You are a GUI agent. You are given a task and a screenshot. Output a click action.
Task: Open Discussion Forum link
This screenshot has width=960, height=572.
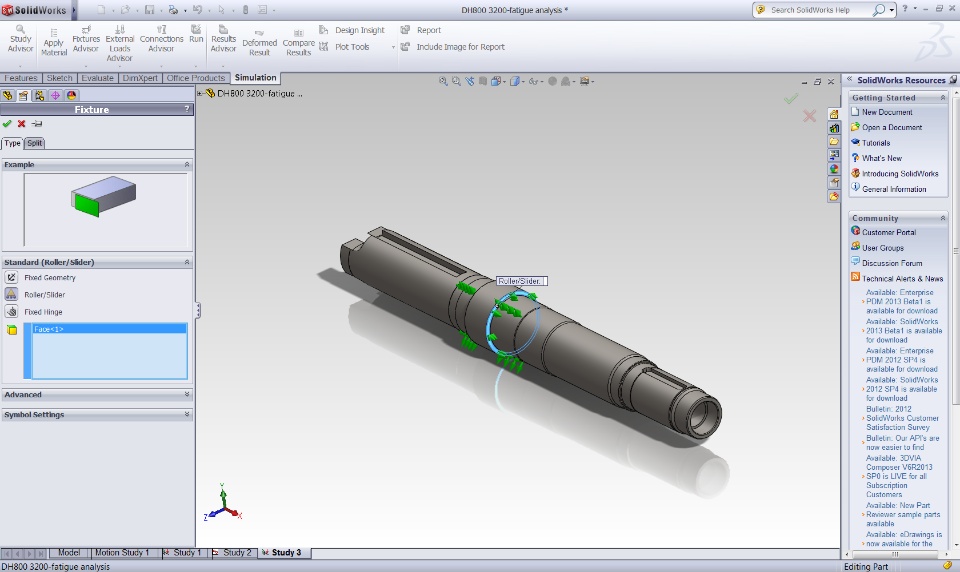click(x=892, y=263)
